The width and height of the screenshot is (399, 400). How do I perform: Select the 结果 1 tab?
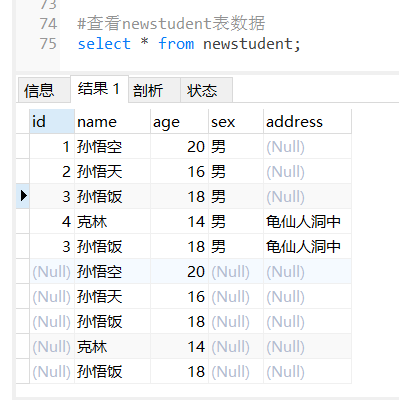click(99, 89)
